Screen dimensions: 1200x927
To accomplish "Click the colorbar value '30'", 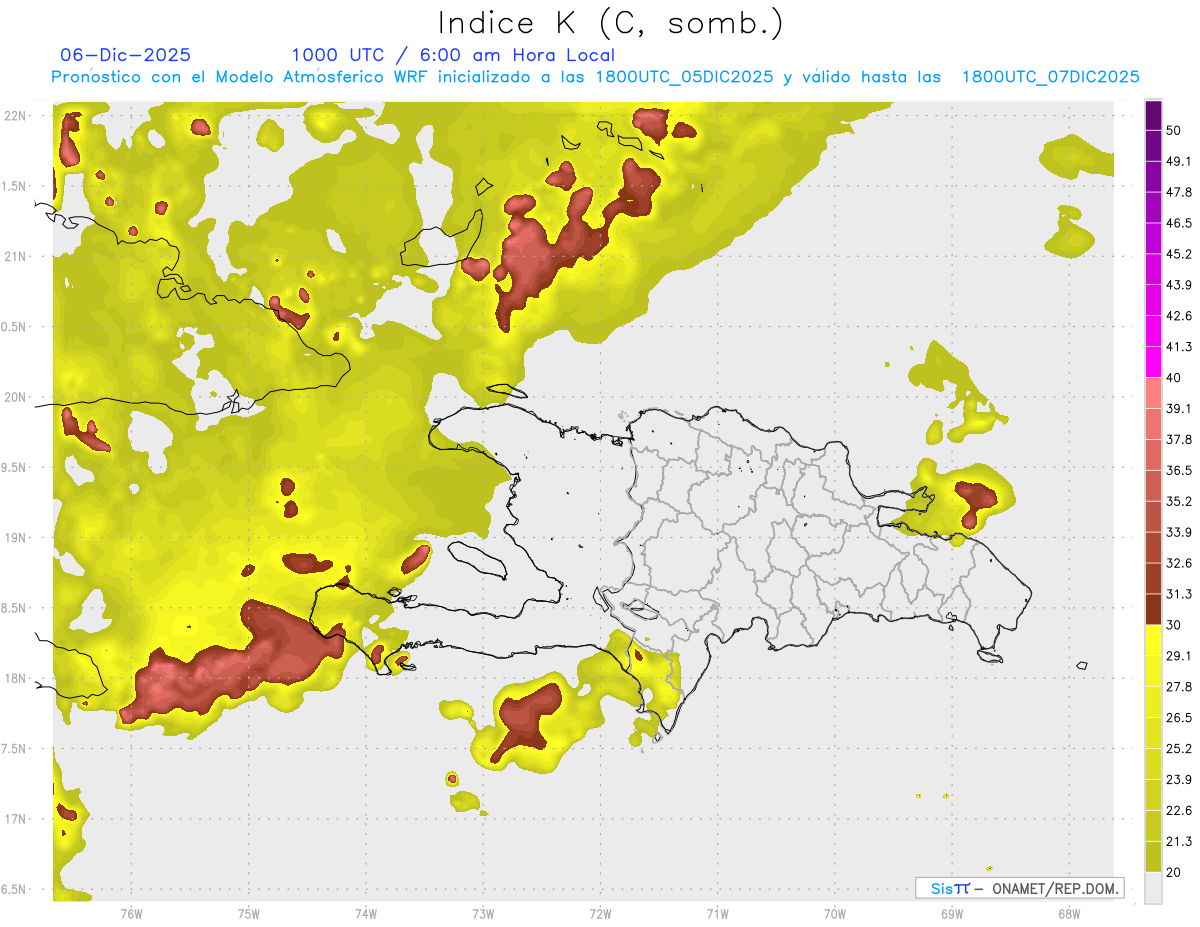I will pos(1175,625).
